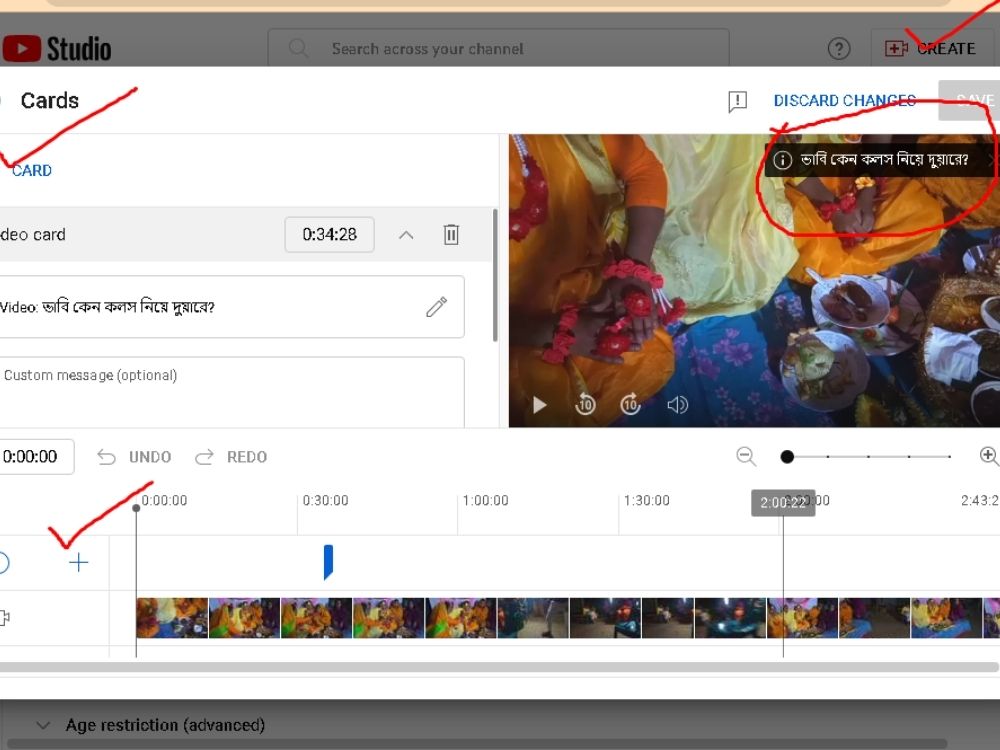Add a card with the plus icon
This screenshot has height=750, width=1000.
(78, 562)
